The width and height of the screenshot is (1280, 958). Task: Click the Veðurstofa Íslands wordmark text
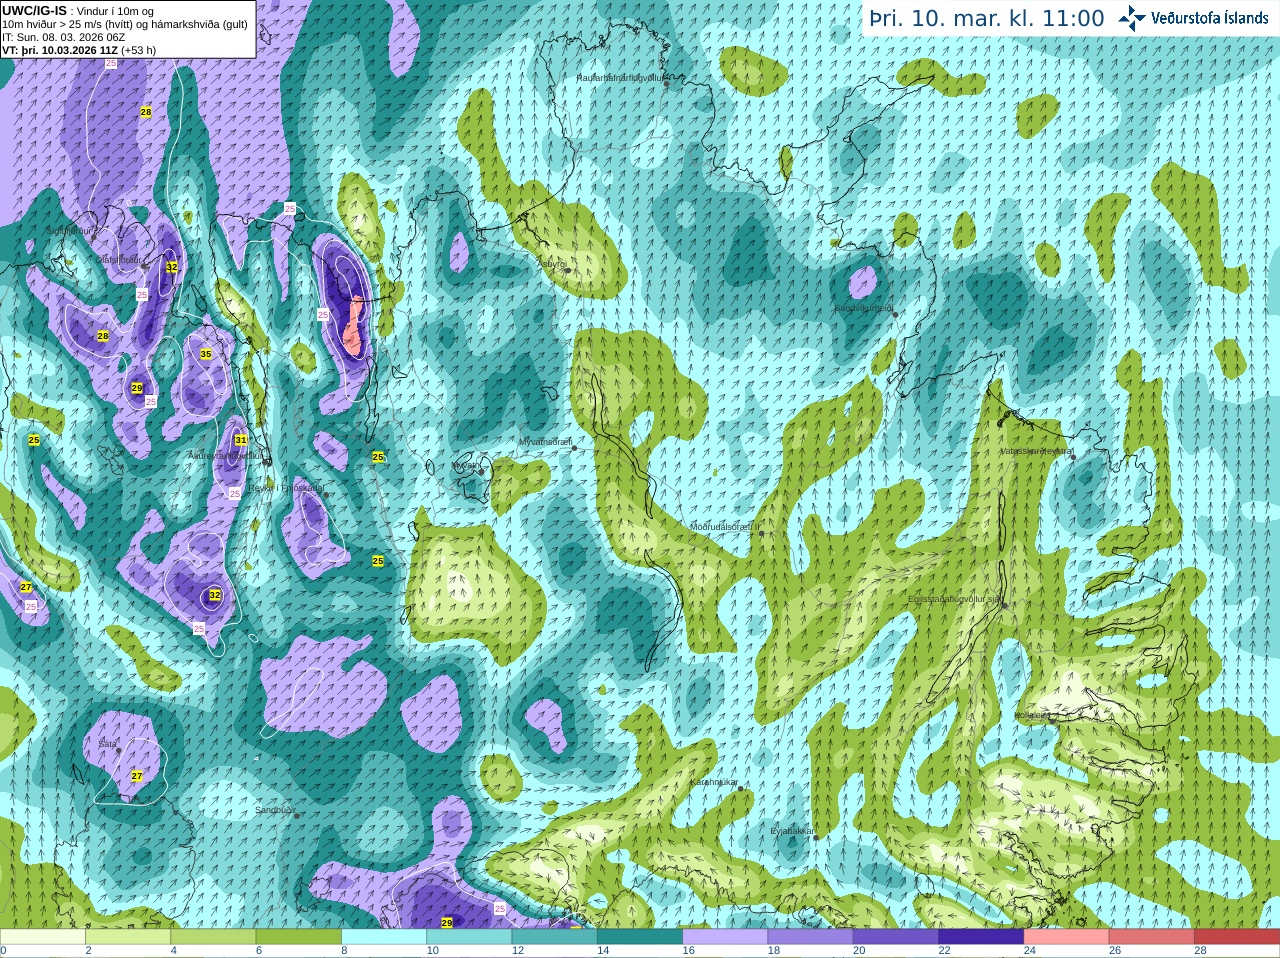[x=1210, y=18]
